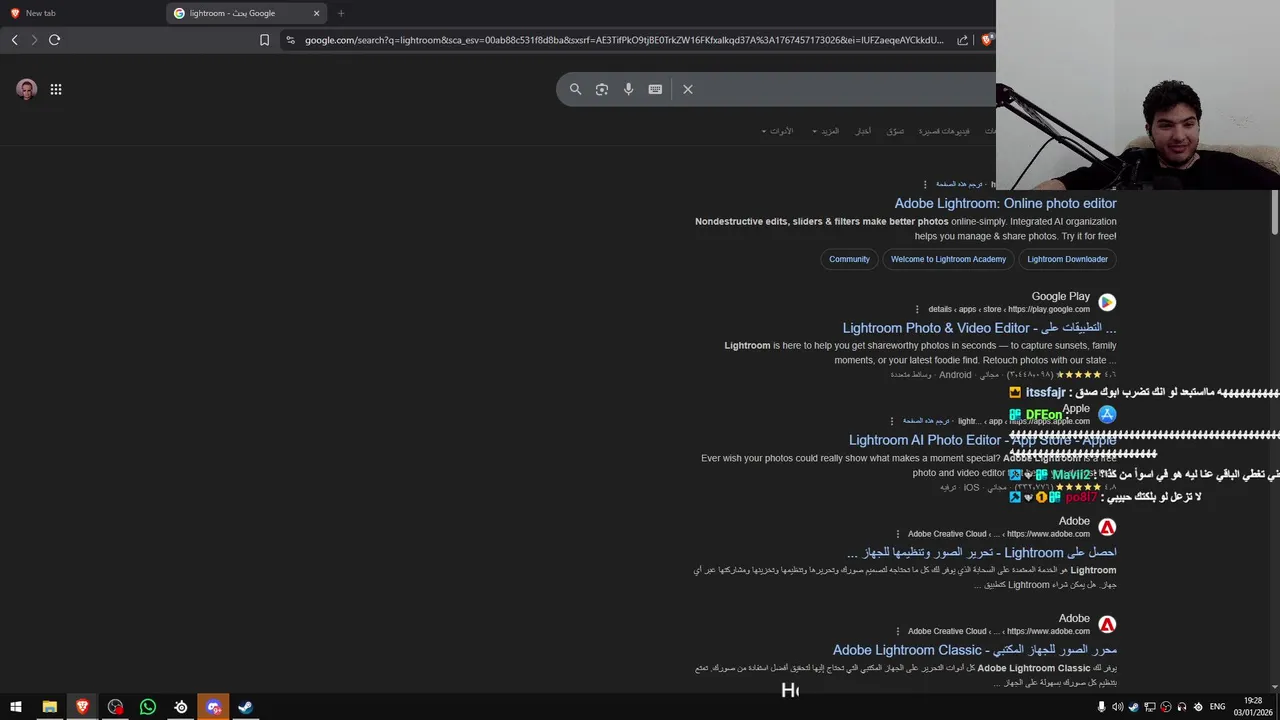Open more options dots for the Lightroom Classic result
The image size is (1280, 720).
898,631
